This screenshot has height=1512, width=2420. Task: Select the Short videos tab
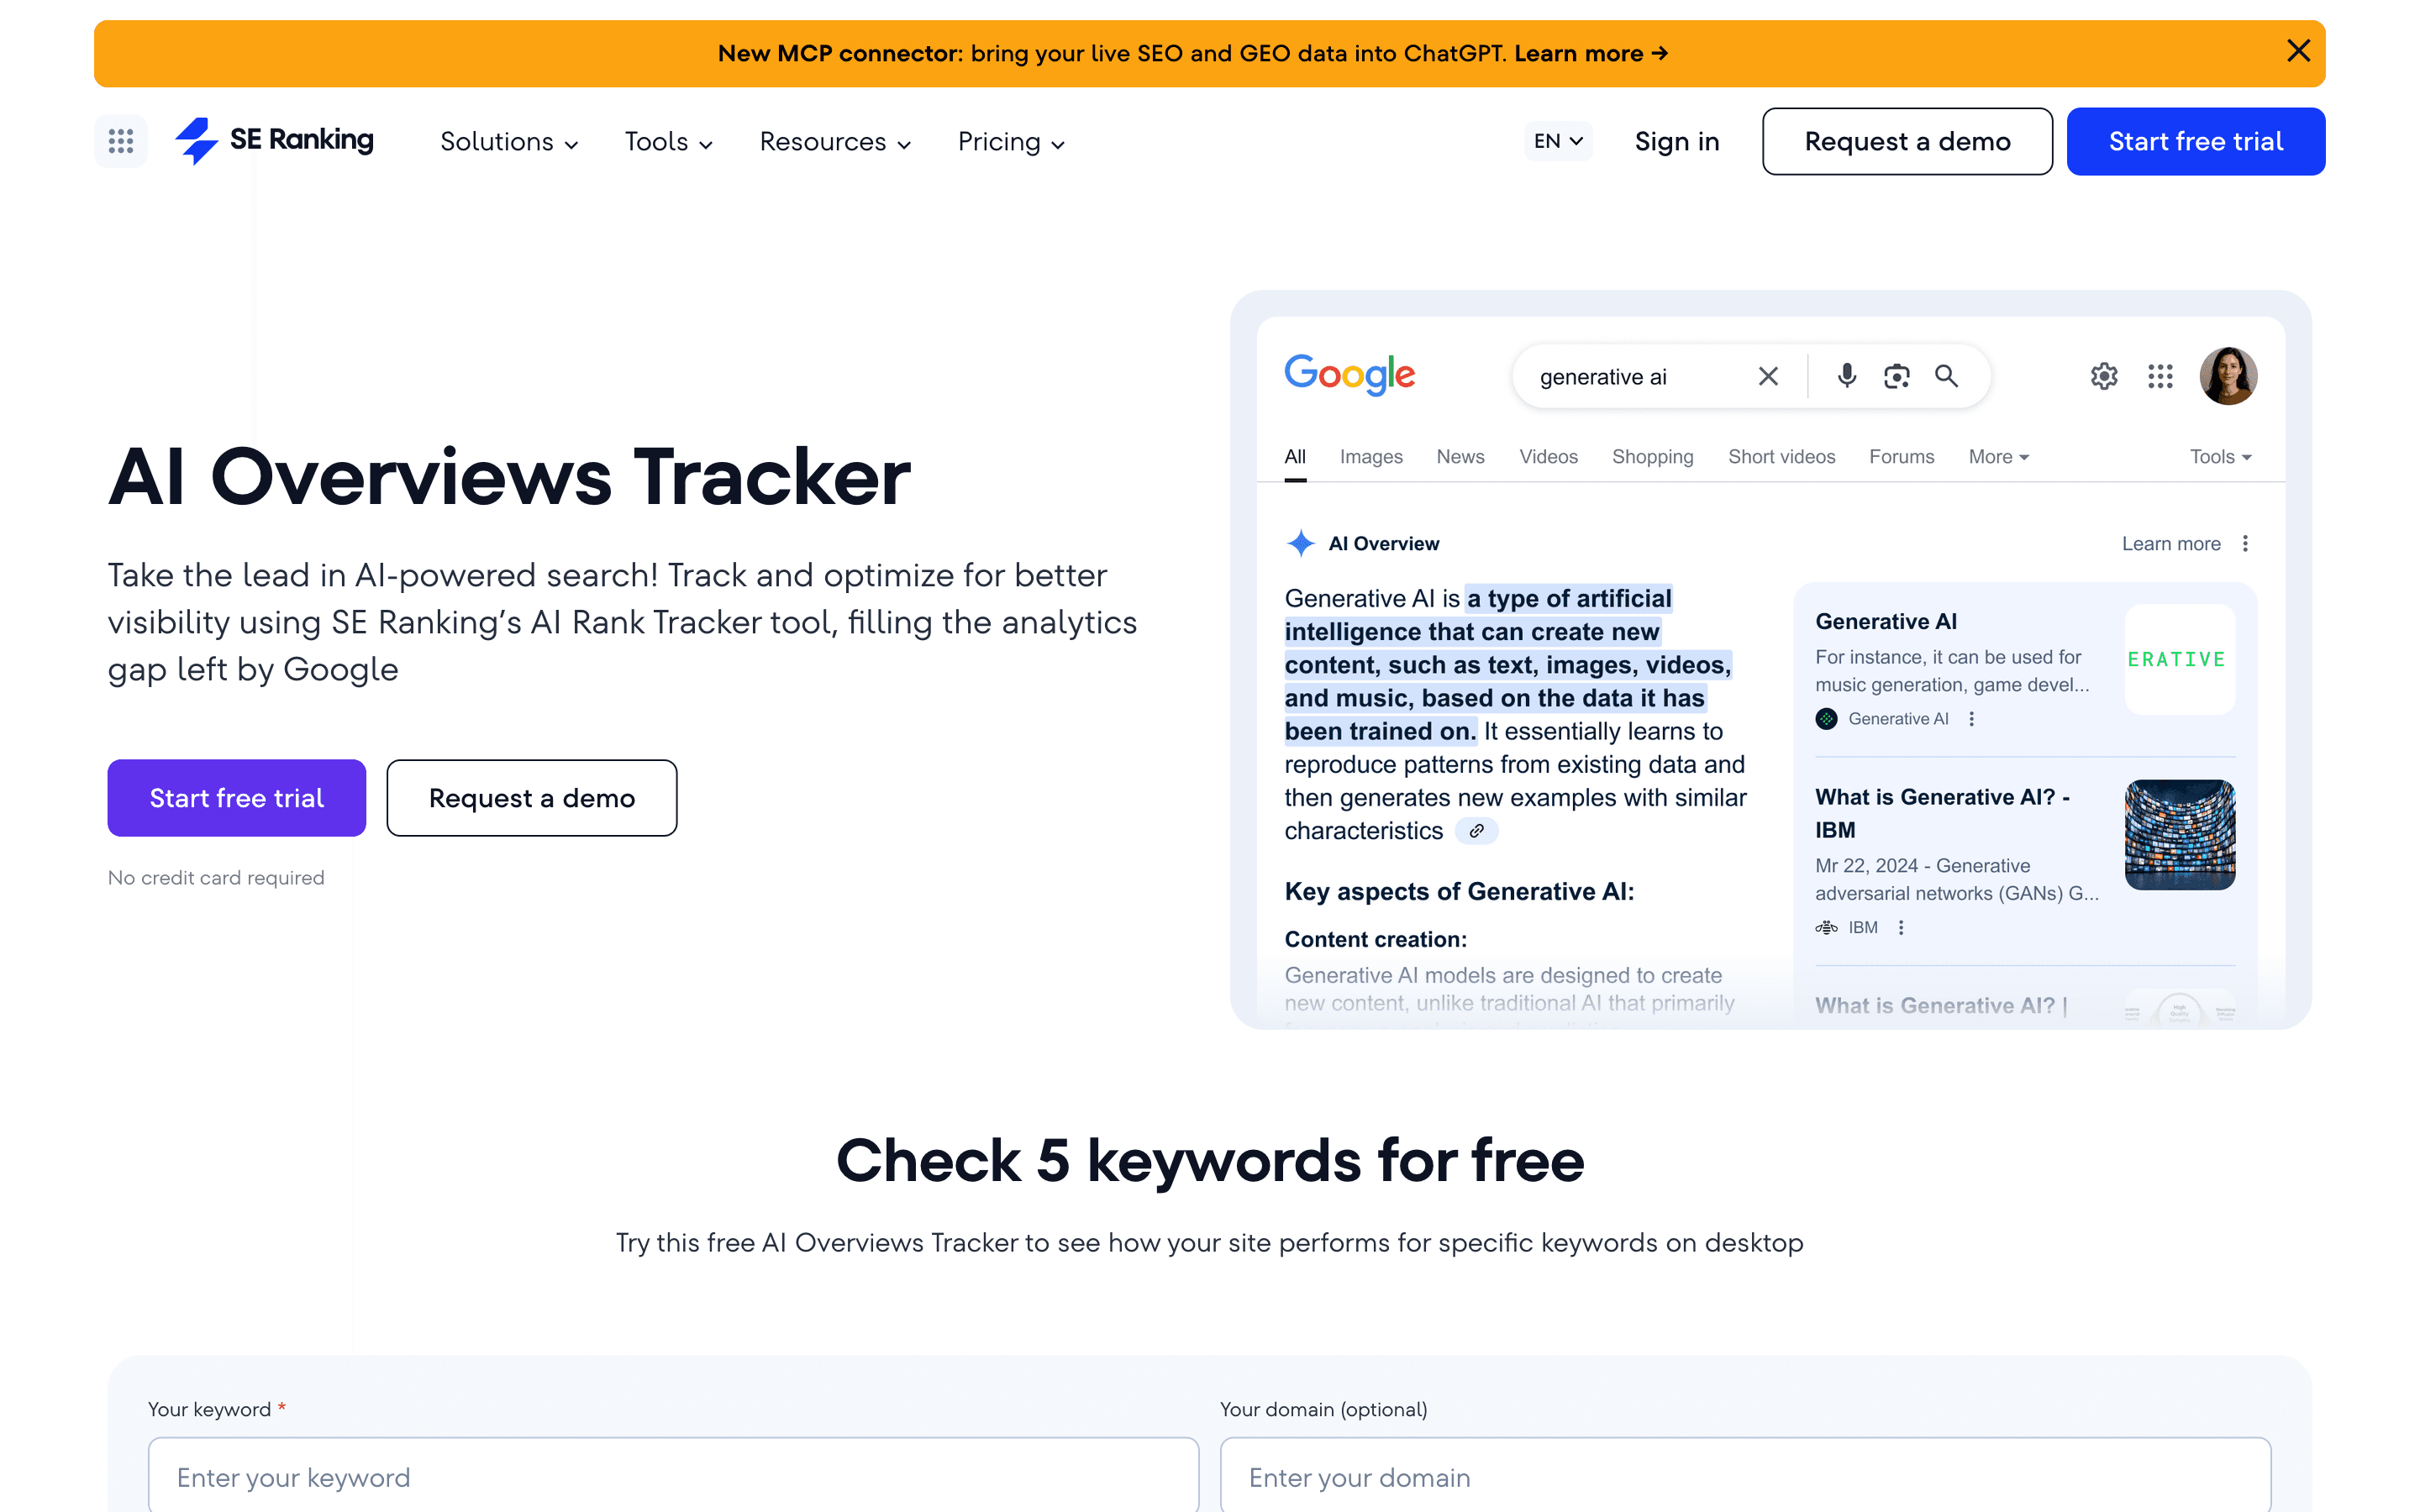[x=1781, y=457]
